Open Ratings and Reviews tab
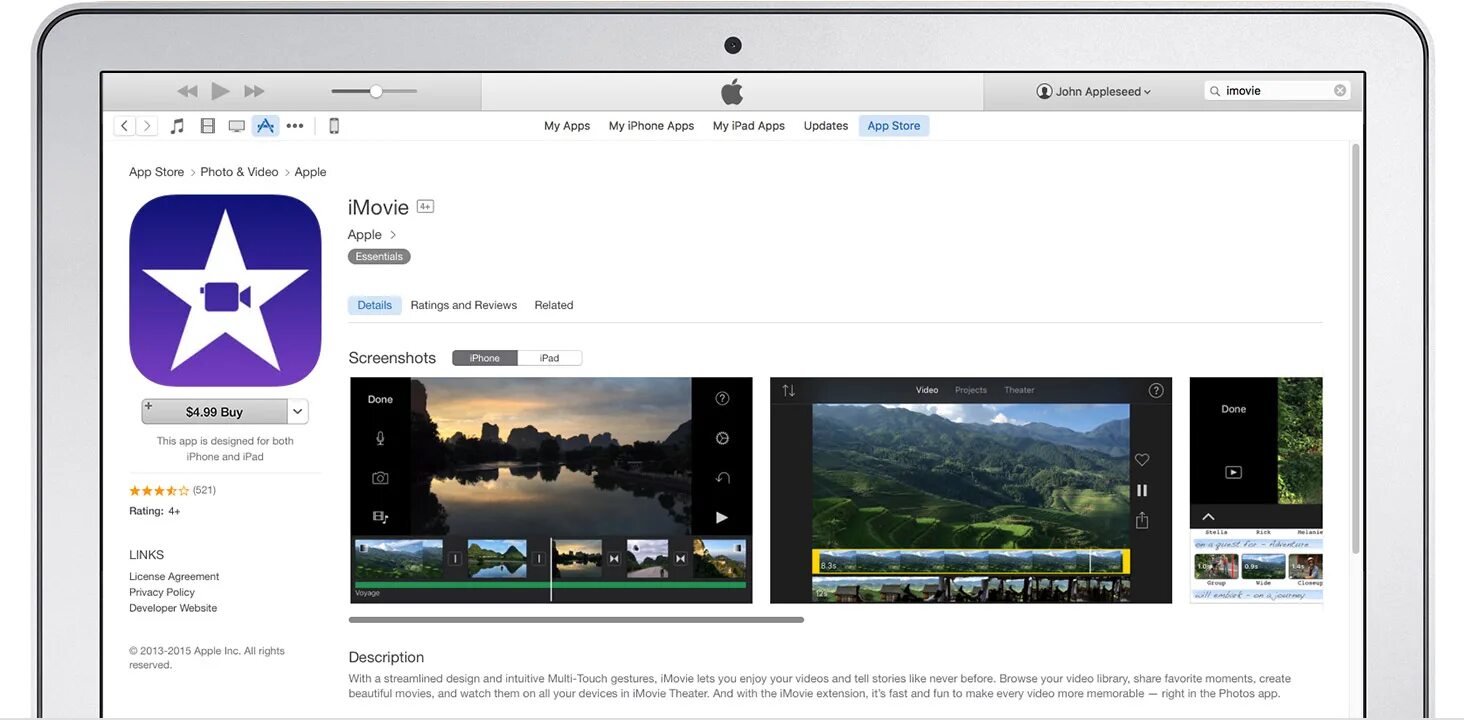1464x720 pixels. (463, 305)
